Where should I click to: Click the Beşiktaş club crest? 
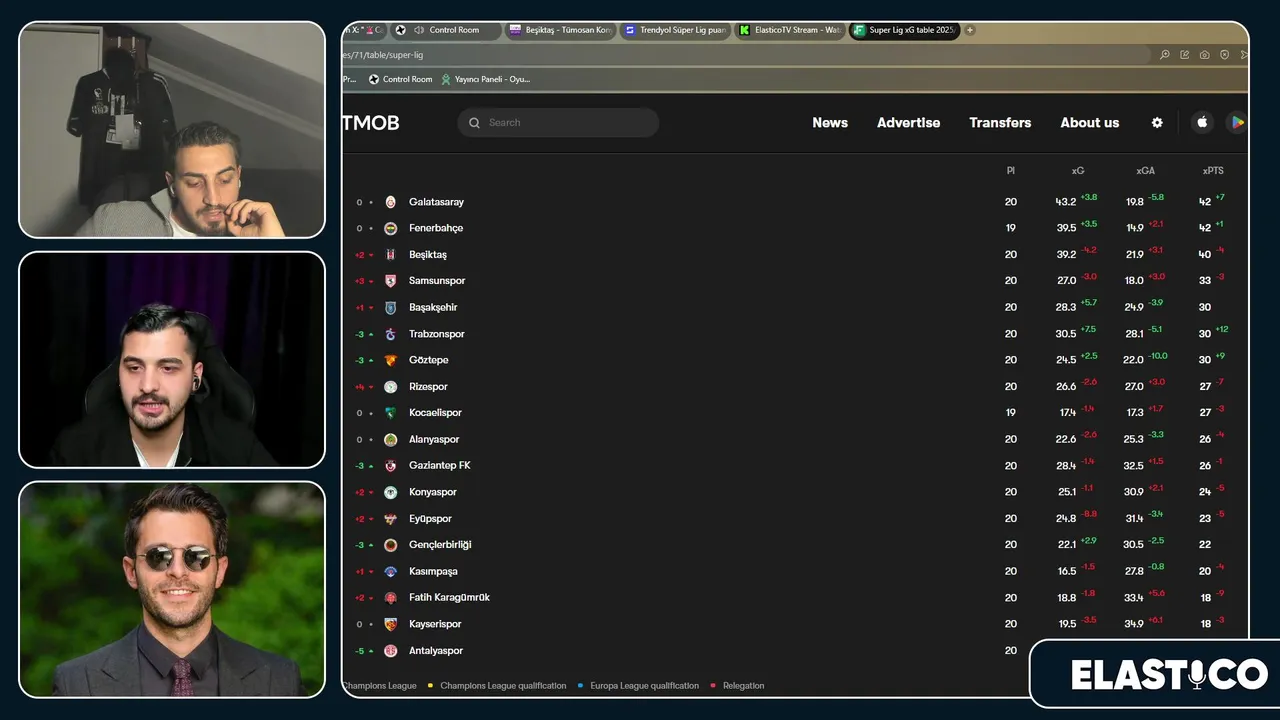(391, 255)
